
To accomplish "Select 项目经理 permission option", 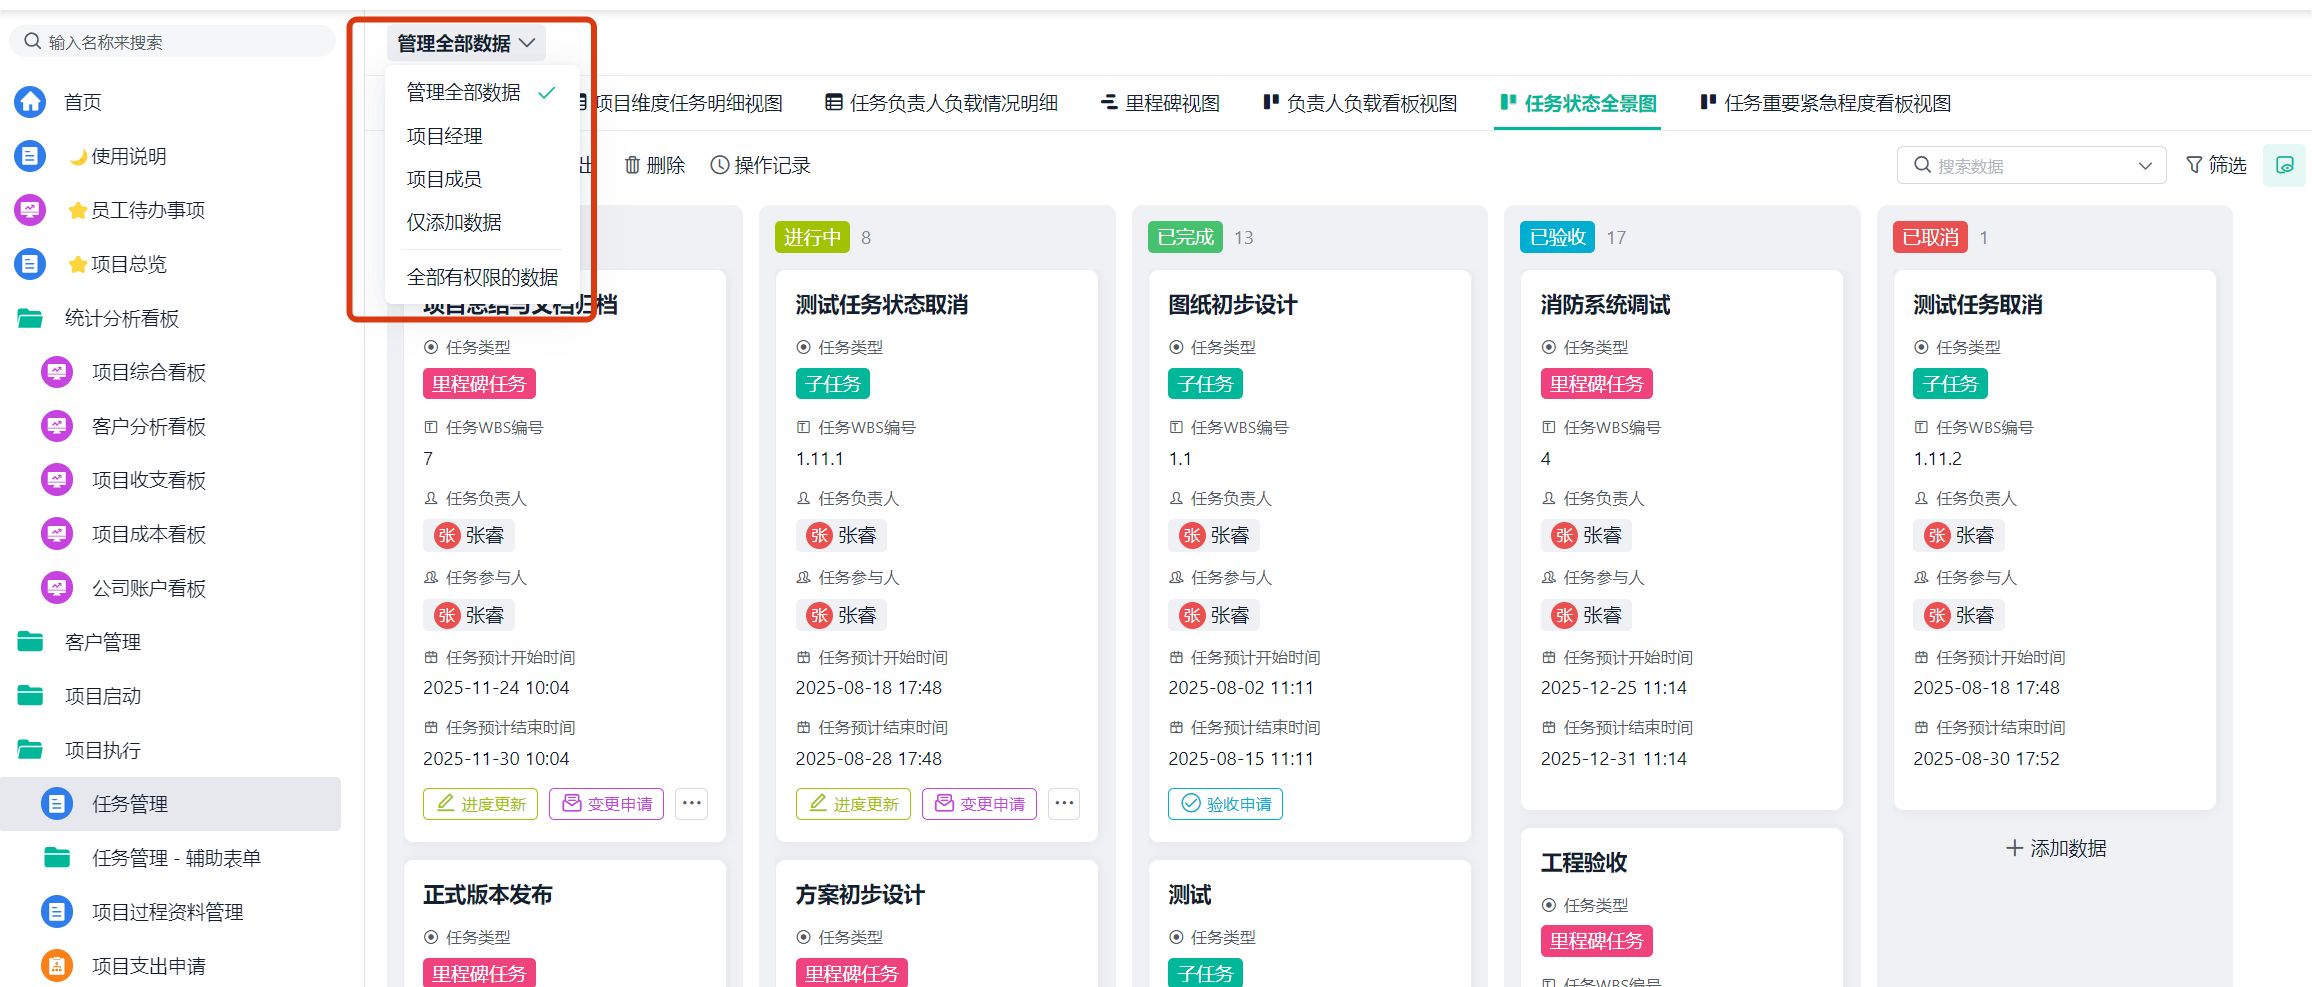I will pos(482,136).
